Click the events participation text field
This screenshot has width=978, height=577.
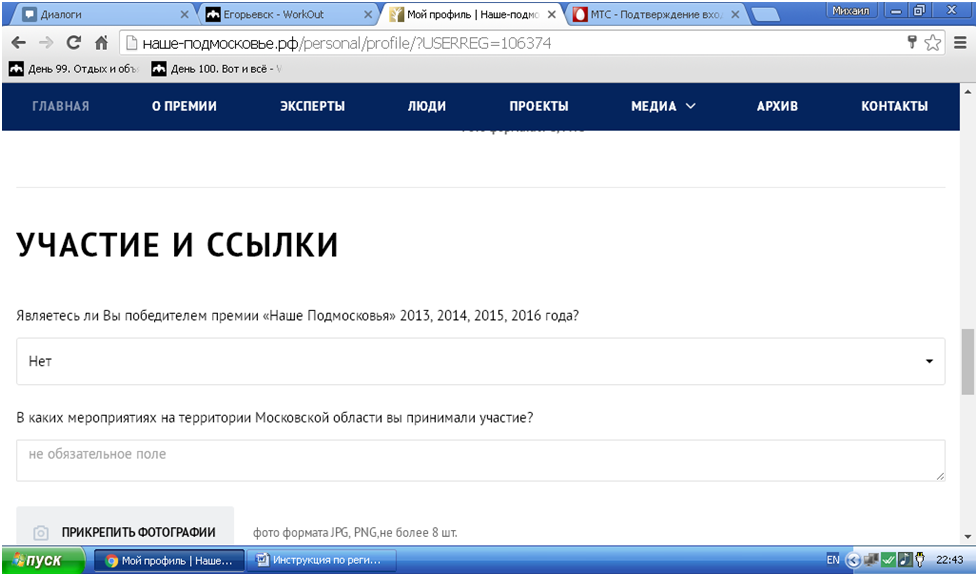tap(480, 460)
